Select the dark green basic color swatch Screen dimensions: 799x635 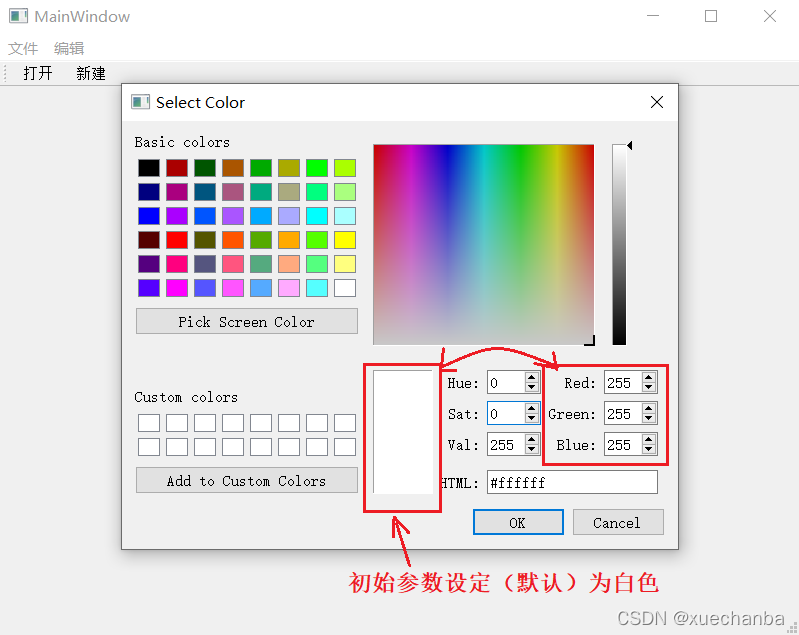click(x=205, y=168)
